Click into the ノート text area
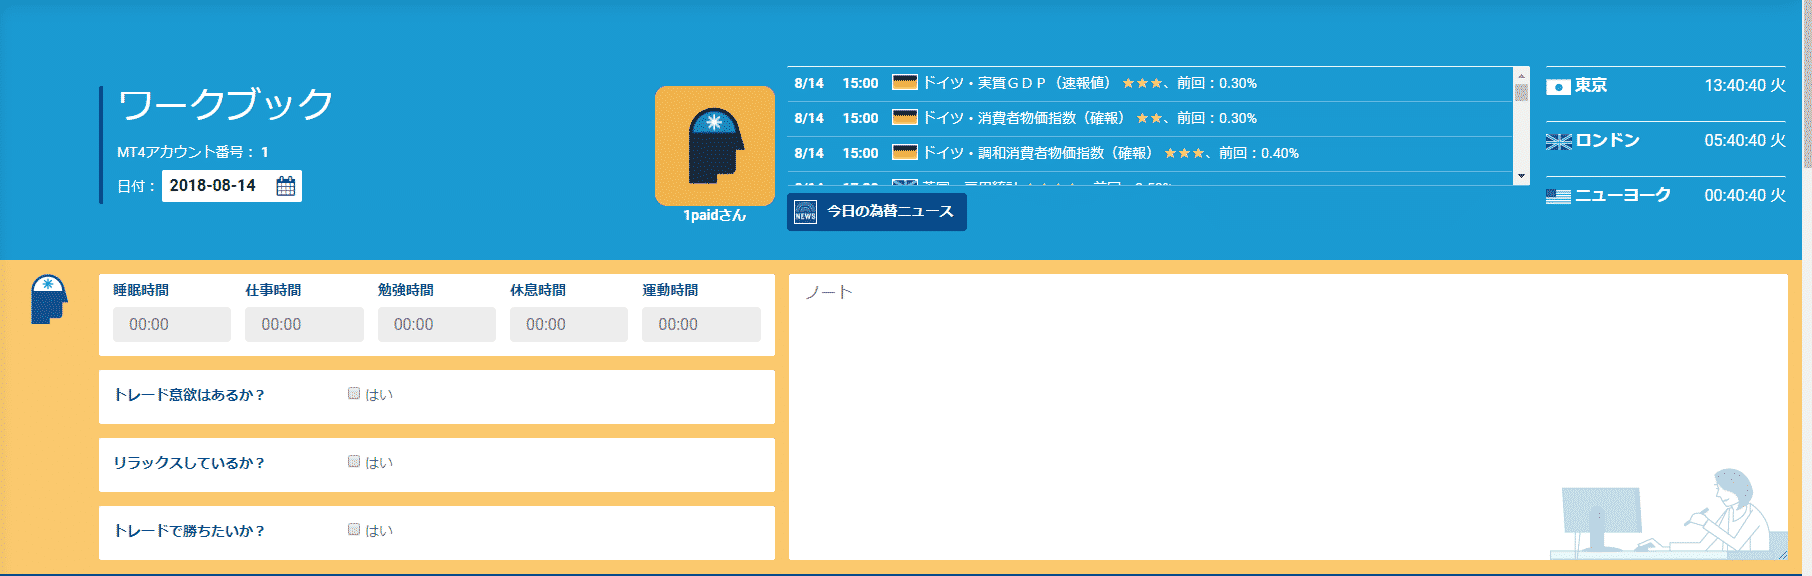The width and height of the screenshot is (1812, 576). click(x=1288, y=417)
